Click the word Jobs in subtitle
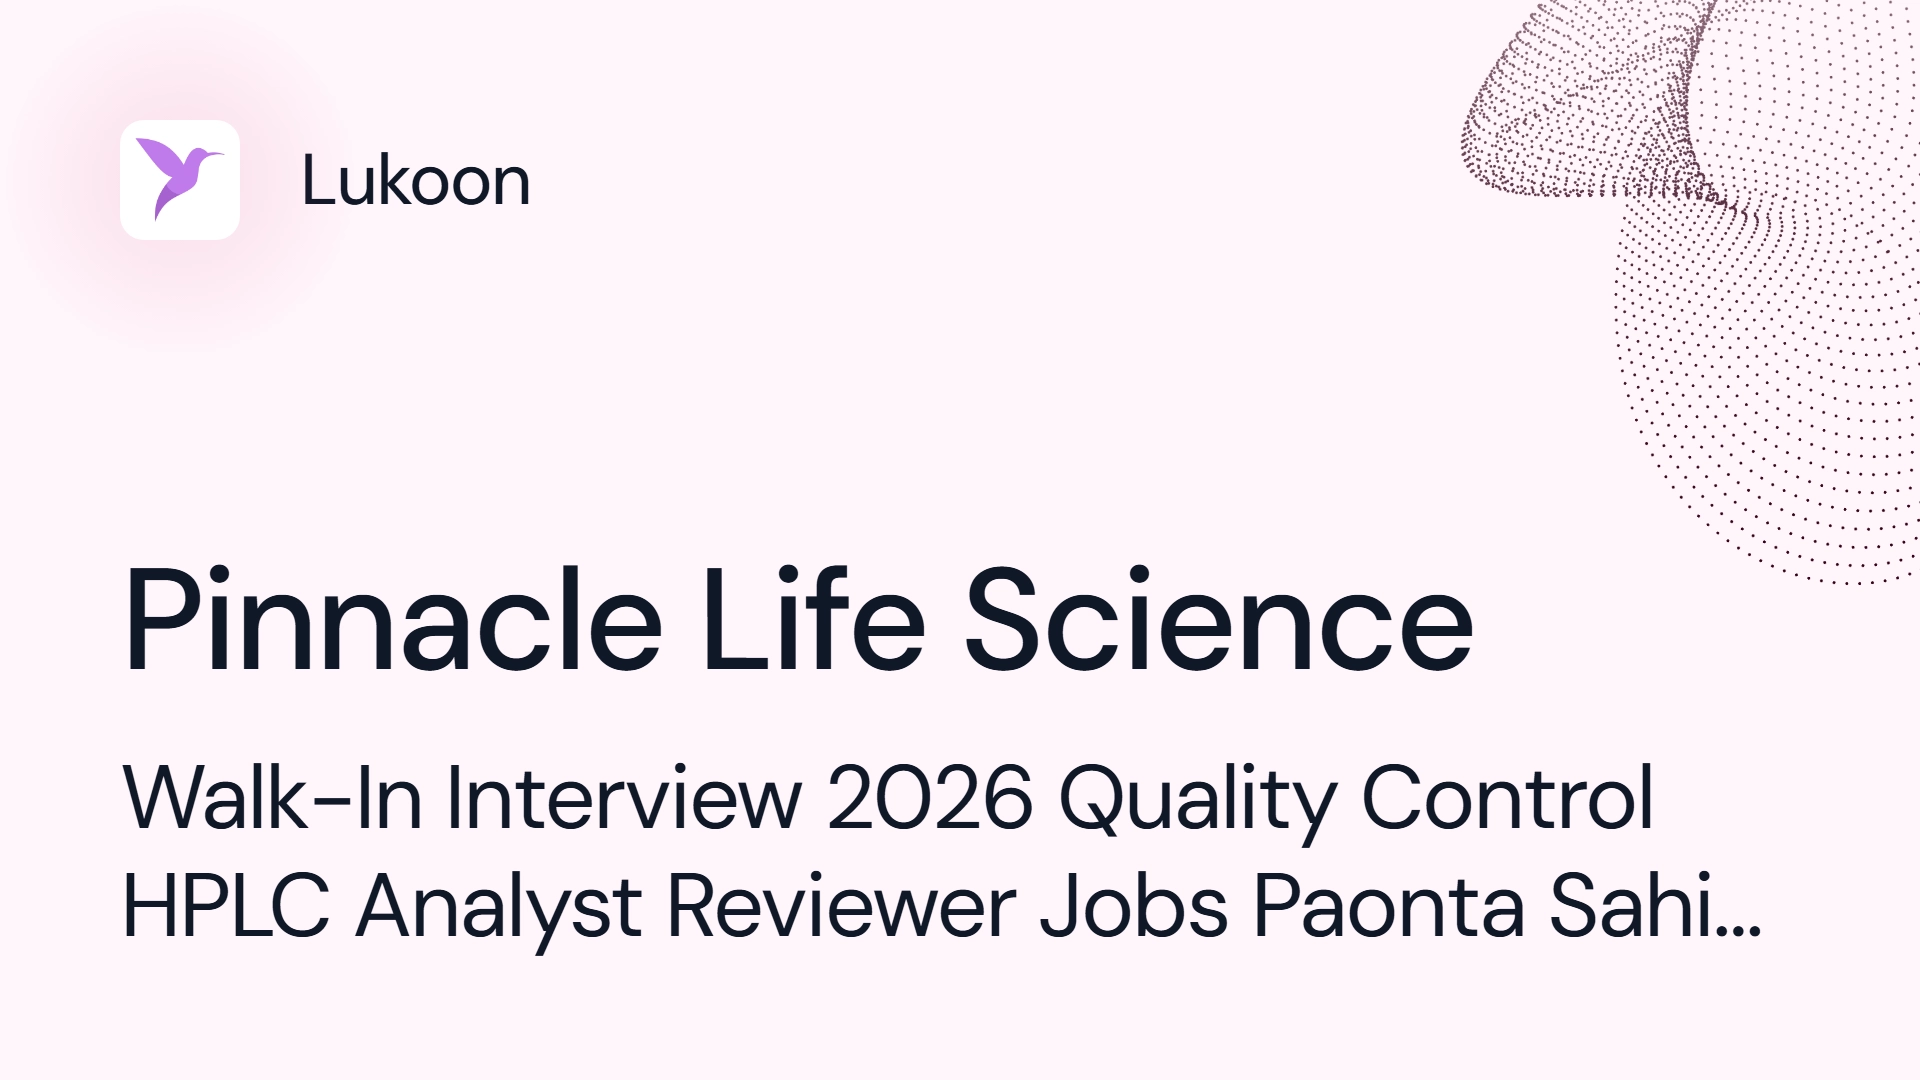This screenshot has height=1080, width=1920. [1134, 907]
